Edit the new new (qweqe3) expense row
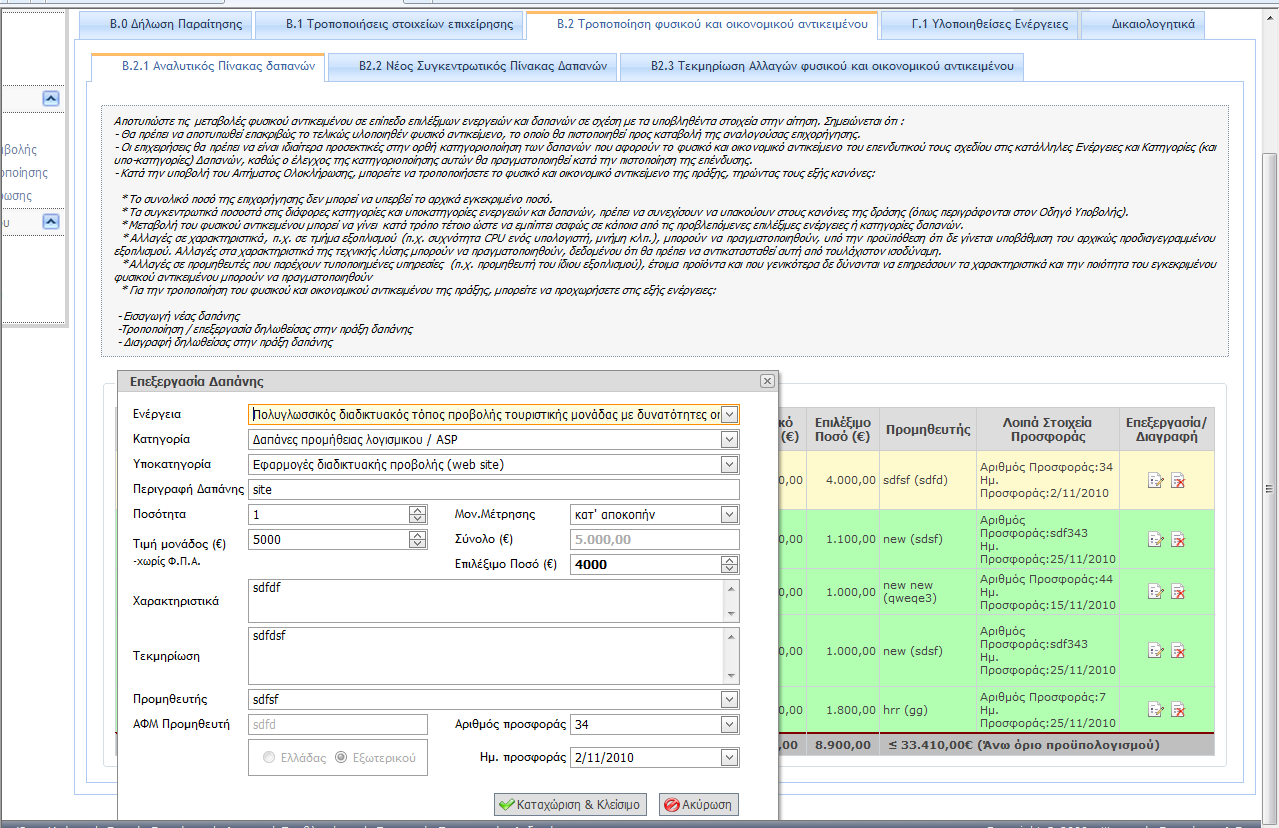This screenshot has width=1279, height=828. (x=1156, y=592)
